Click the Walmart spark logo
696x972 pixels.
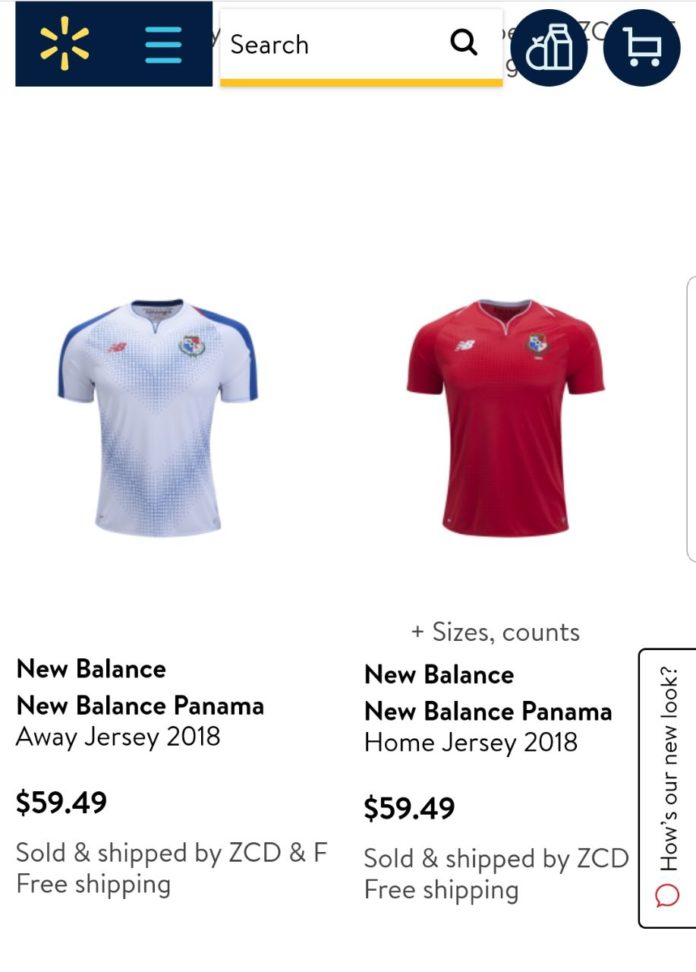tap(64, 43)
